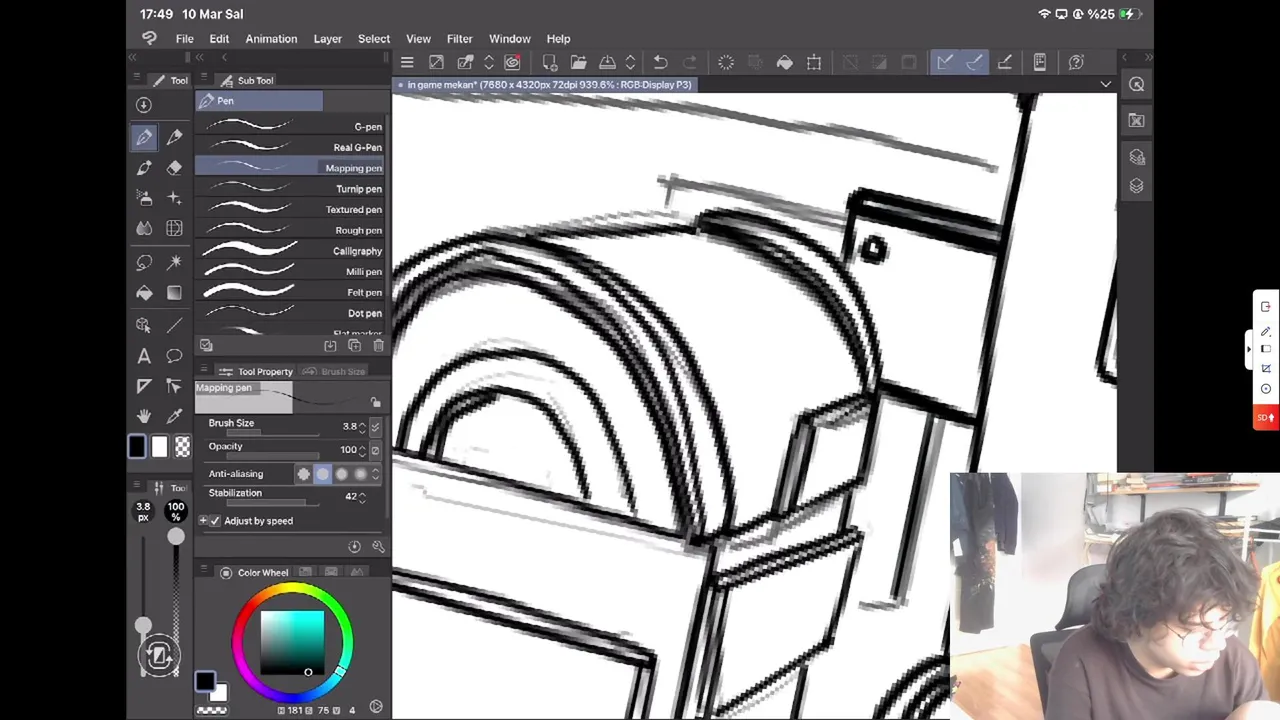This screenshot has height=720, width=1280.
Task: Select the Hand move tool
Action: pyautogui.click(x=144, y=416)
